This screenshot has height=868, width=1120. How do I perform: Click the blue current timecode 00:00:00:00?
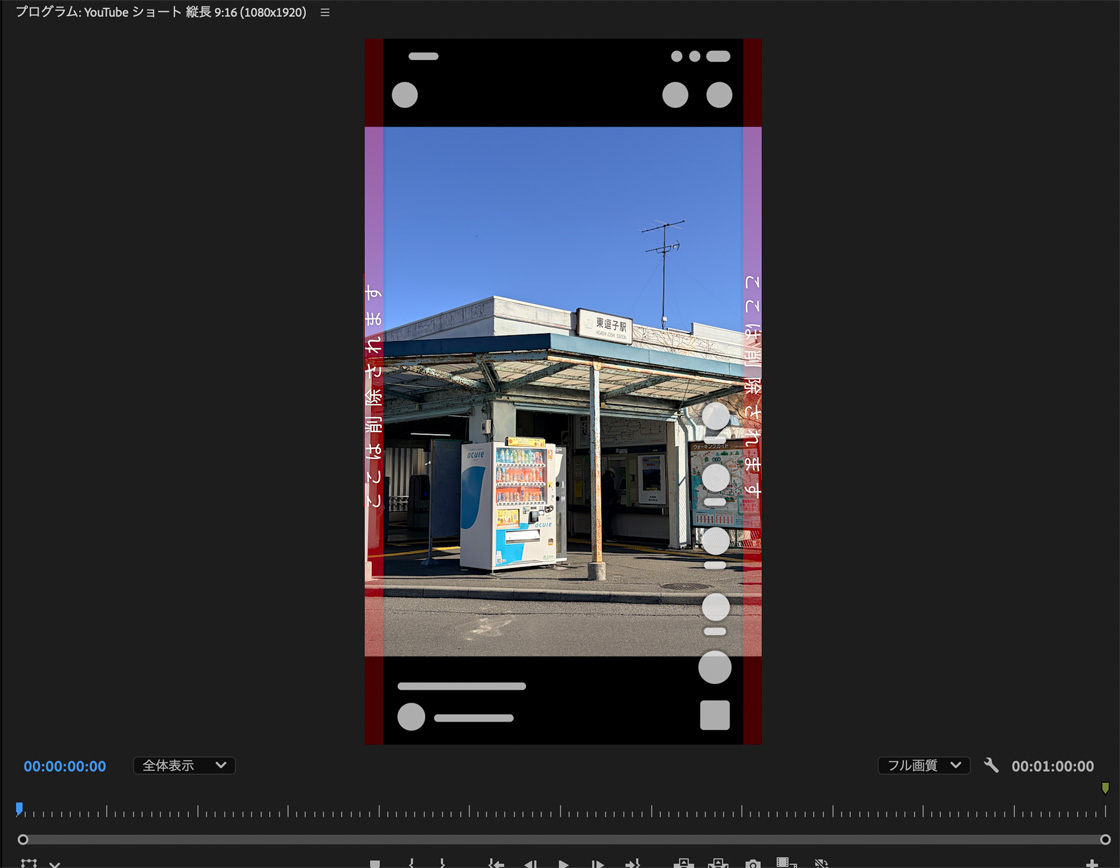click(x=65, y=767)
